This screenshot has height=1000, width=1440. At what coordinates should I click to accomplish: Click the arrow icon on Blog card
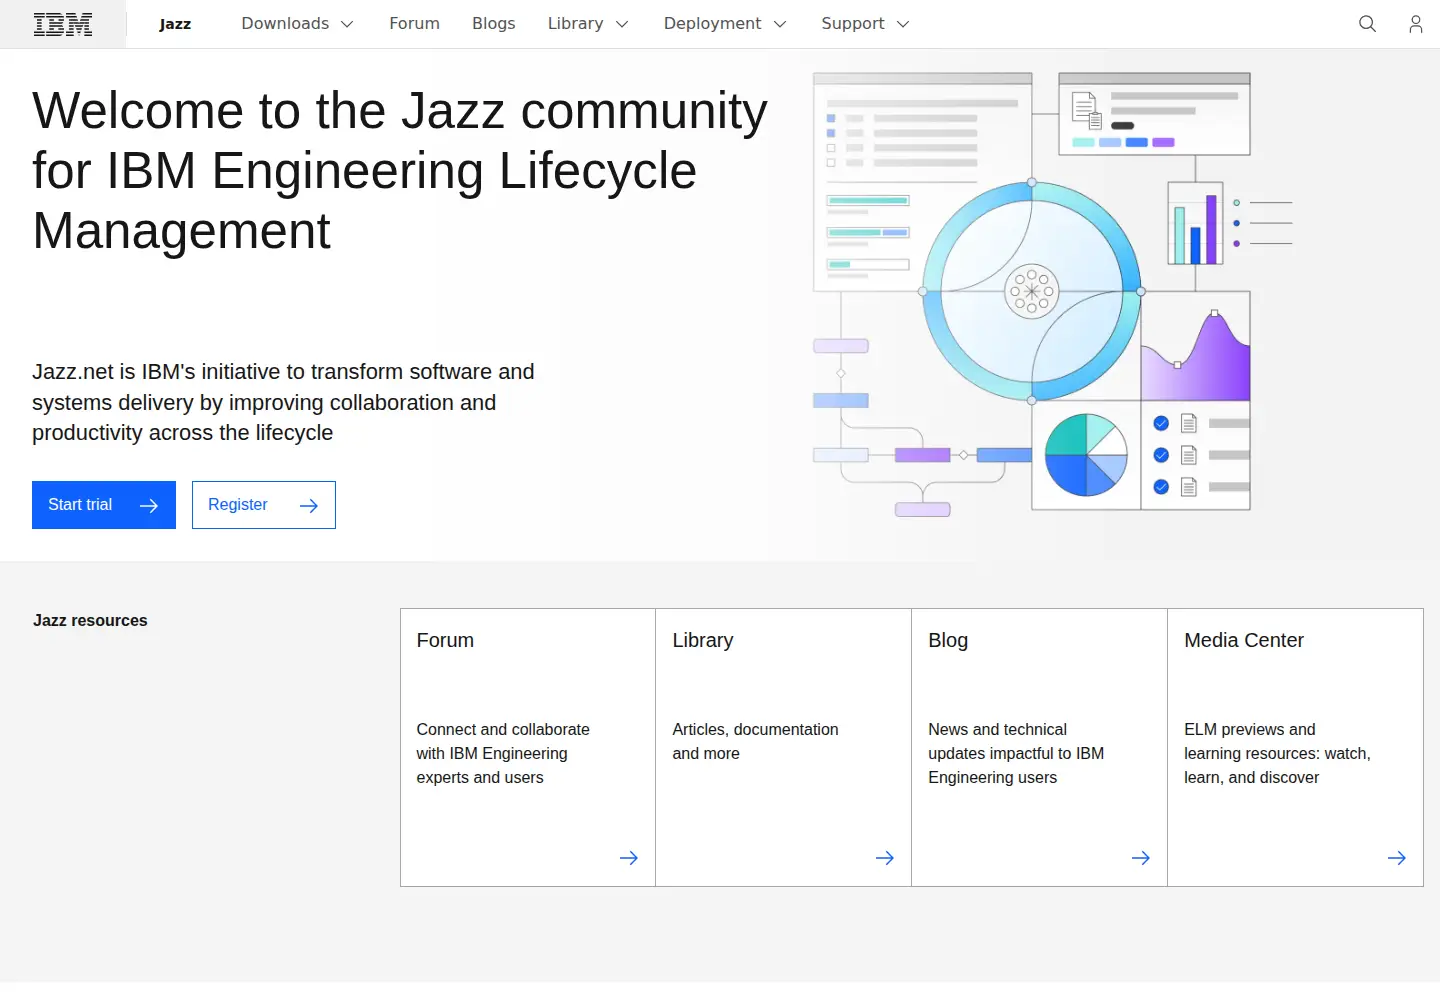1141,858
